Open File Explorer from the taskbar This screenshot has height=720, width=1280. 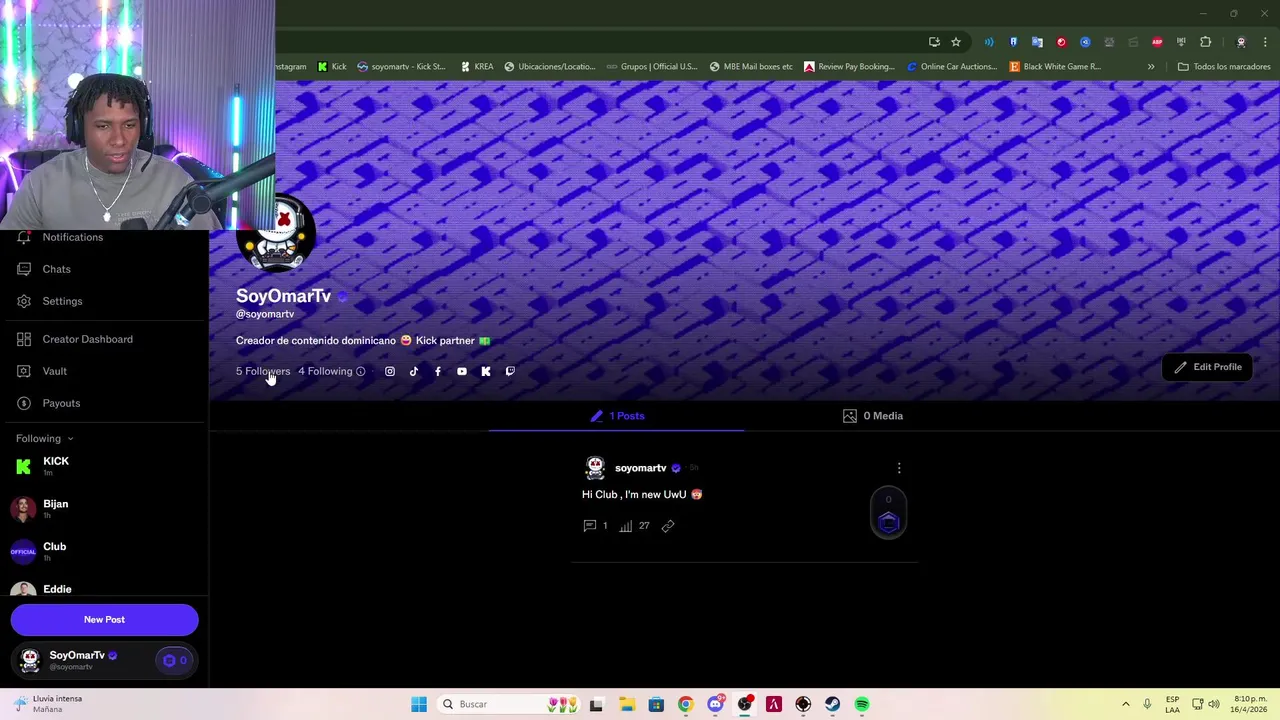(626, 704)
